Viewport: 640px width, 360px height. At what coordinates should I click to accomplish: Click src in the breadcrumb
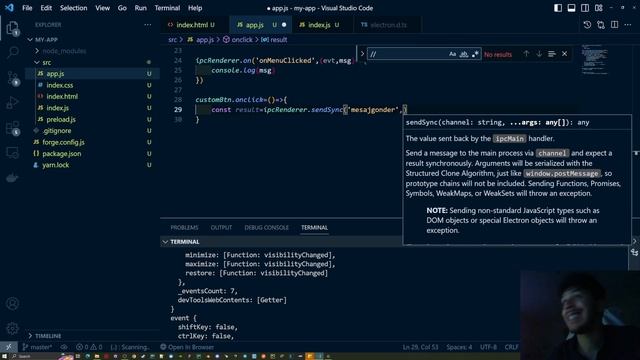pyautogui.click(x=173, y=40)
